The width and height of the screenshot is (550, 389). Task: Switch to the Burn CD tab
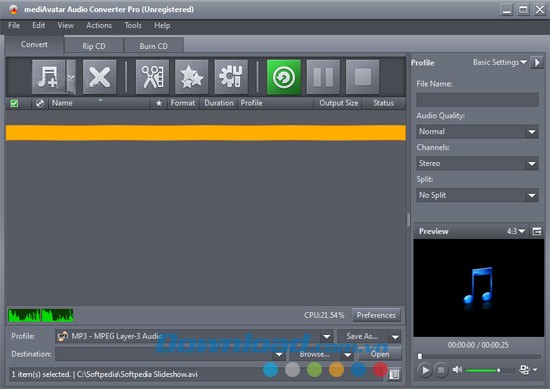(x=153, y=46)
